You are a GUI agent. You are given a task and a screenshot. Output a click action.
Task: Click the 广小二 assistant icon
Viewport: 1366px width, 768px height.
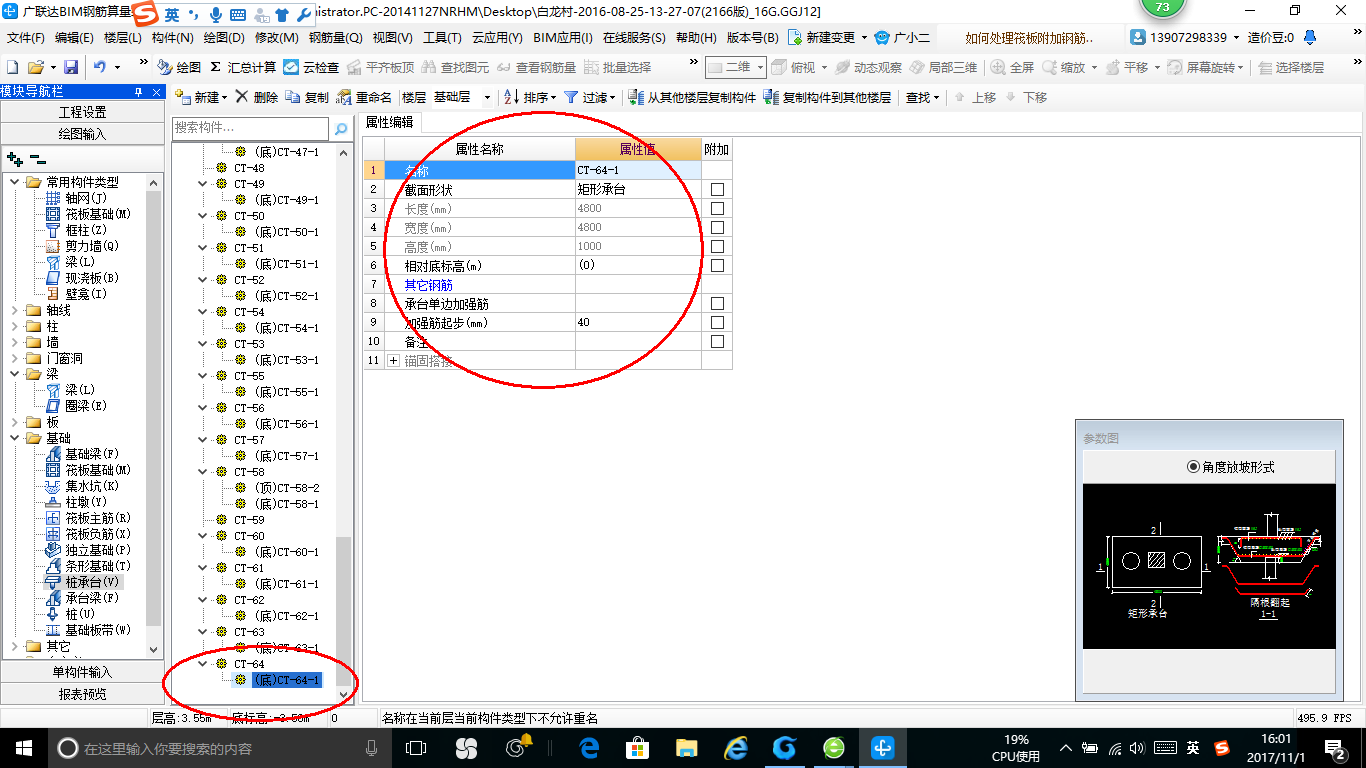tap(902, 37)
